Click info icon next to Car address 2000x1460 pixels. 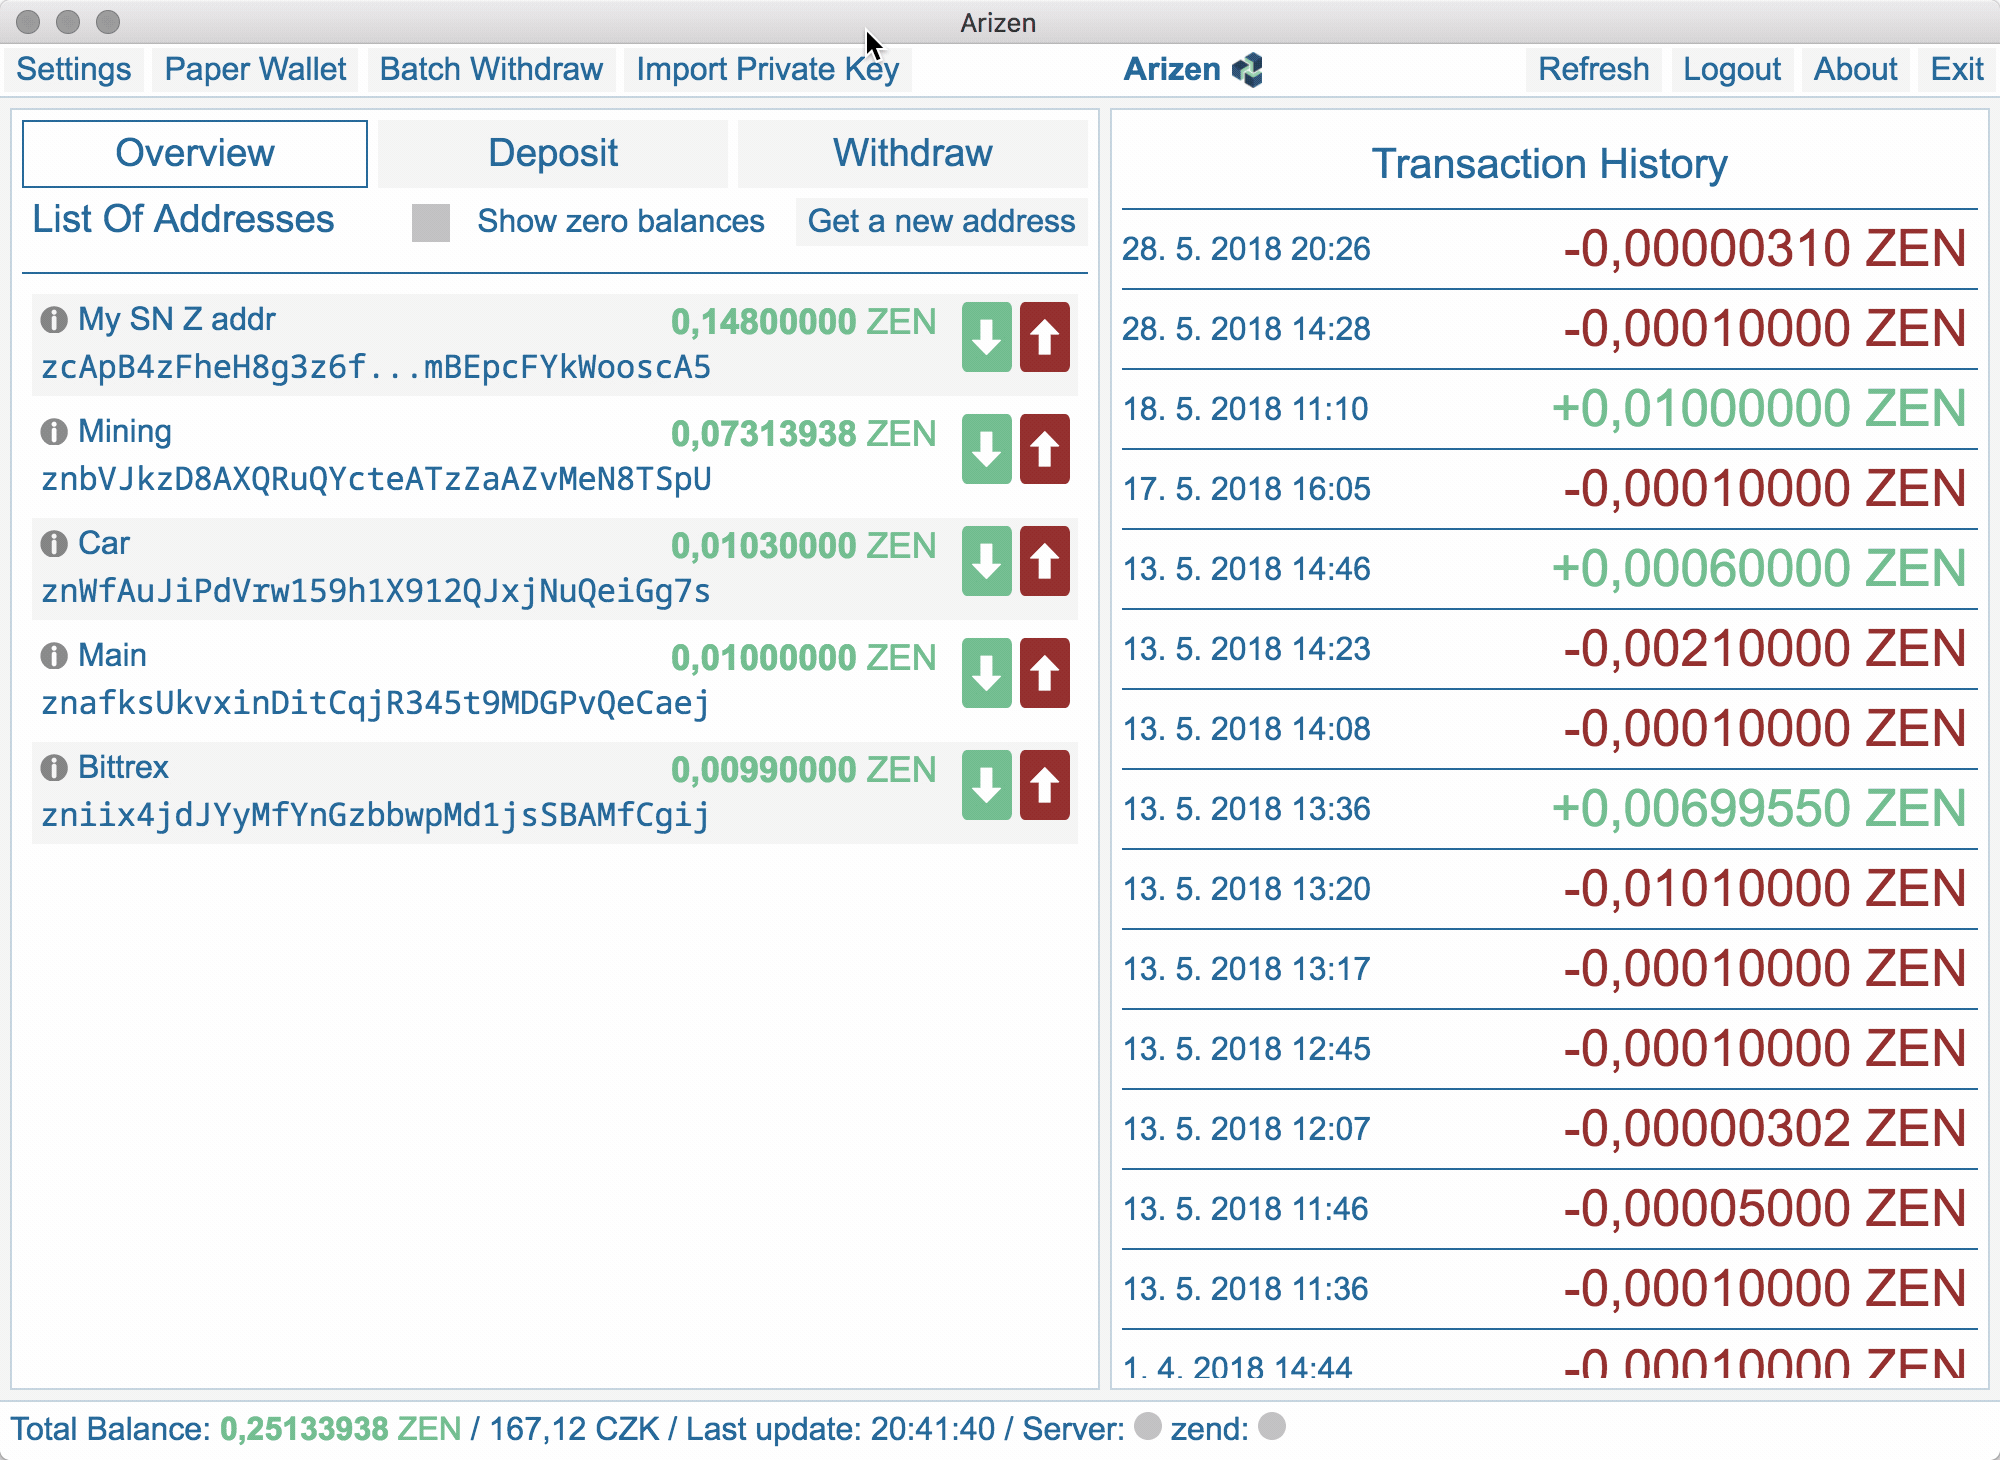click(53, 544)
